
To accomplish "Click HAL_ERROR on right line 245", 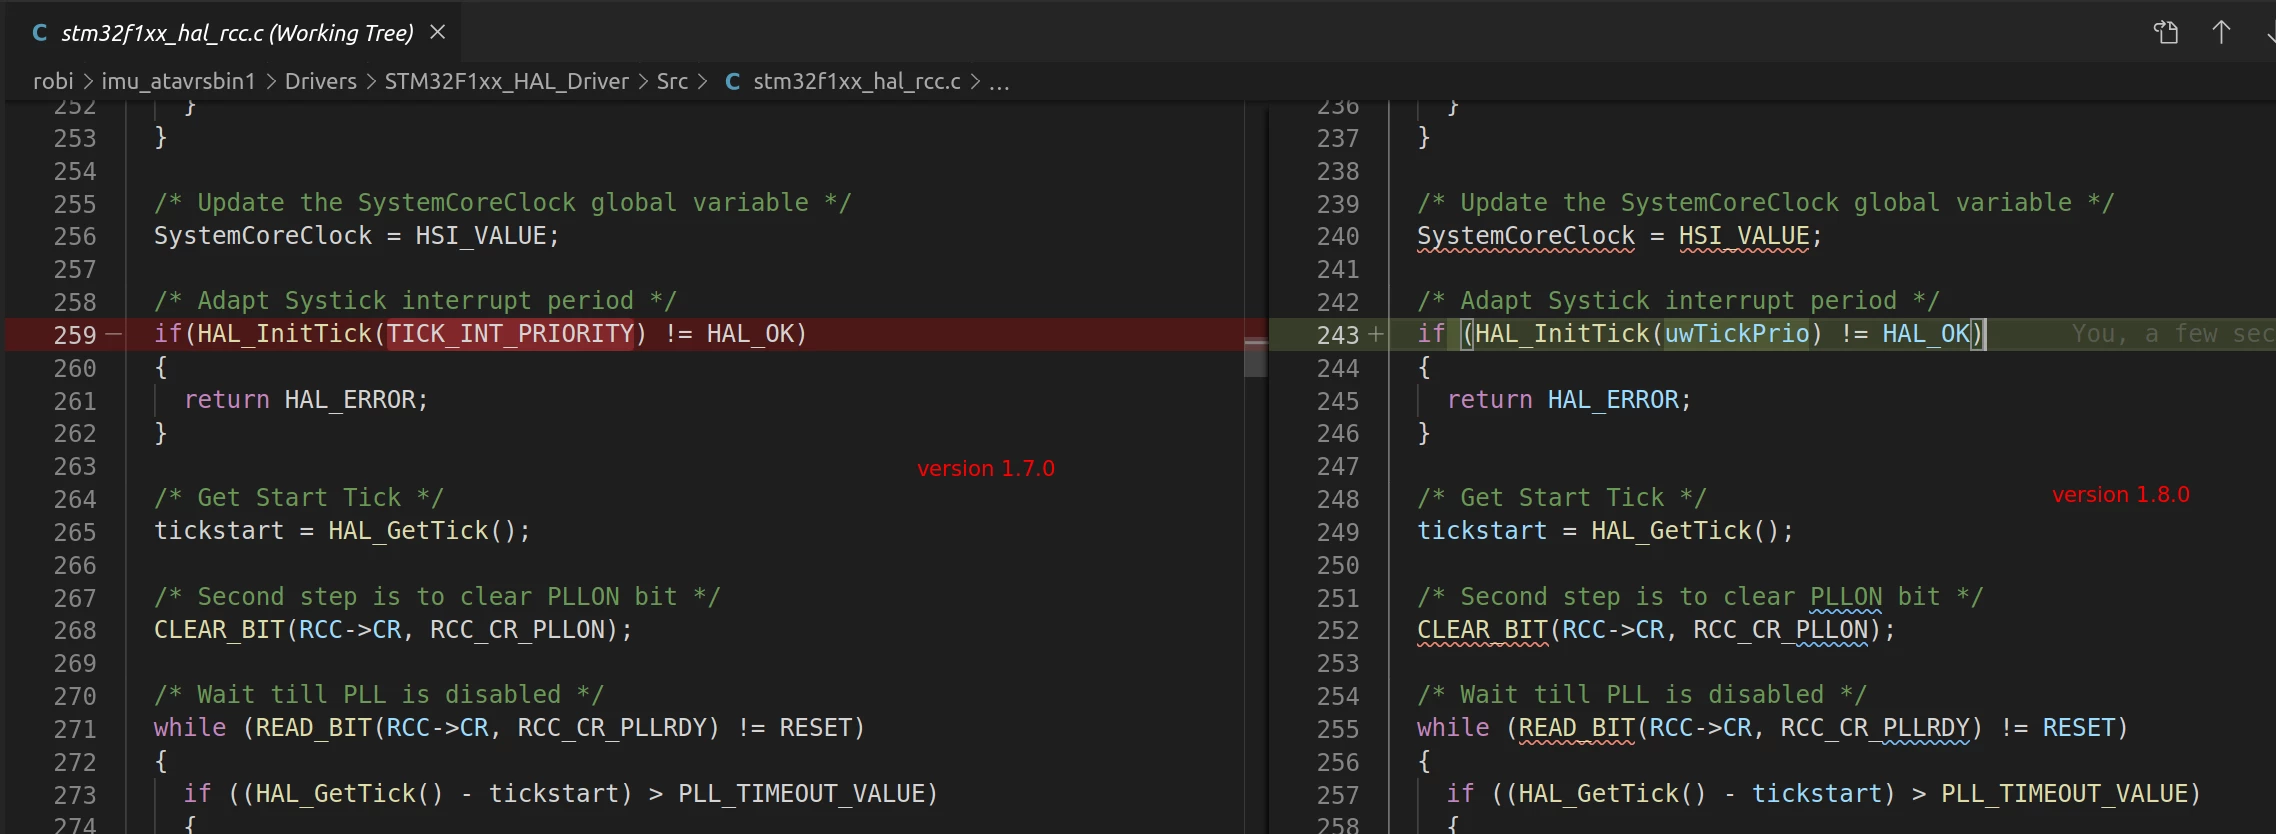I will click(x=1613, y=400).
